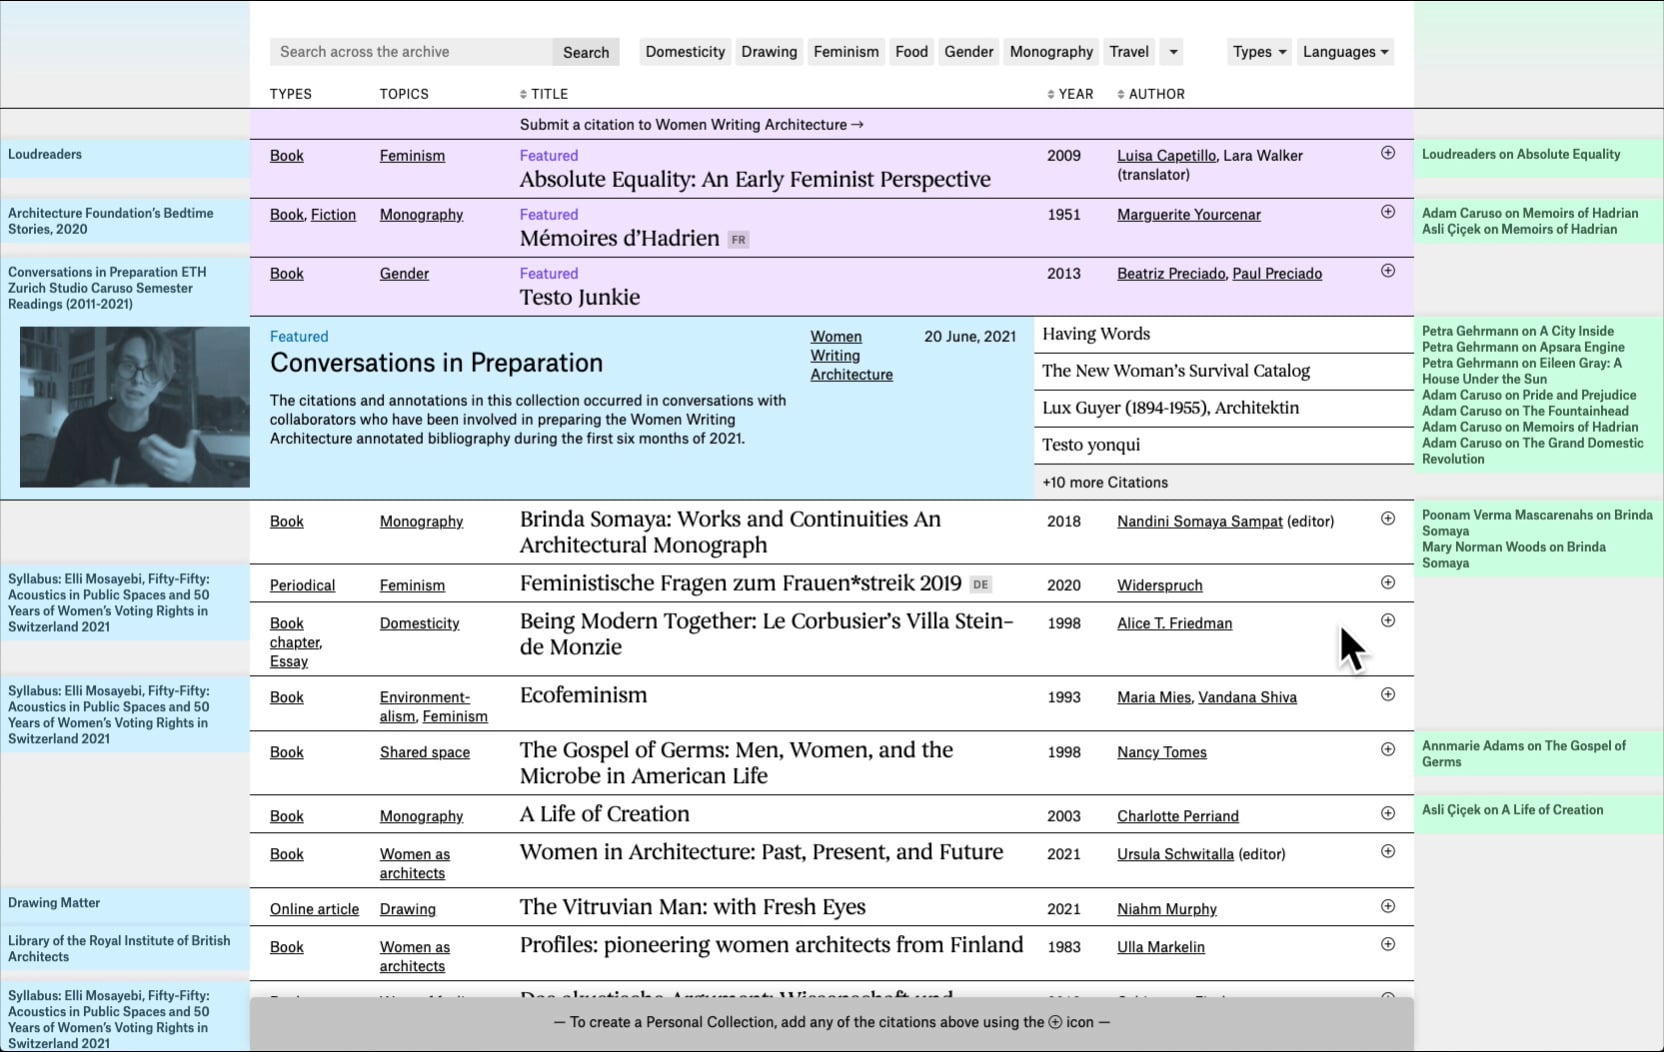Open the Types dropdown filter

coord(1258,52)
